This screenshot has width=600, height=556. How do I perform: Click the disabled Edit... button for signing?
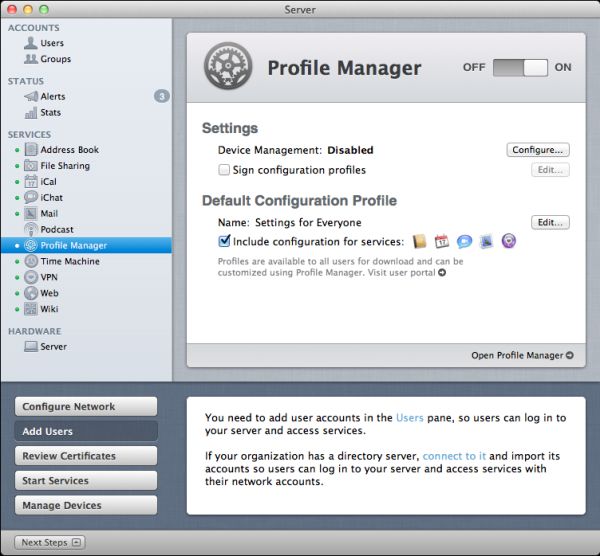550,170
